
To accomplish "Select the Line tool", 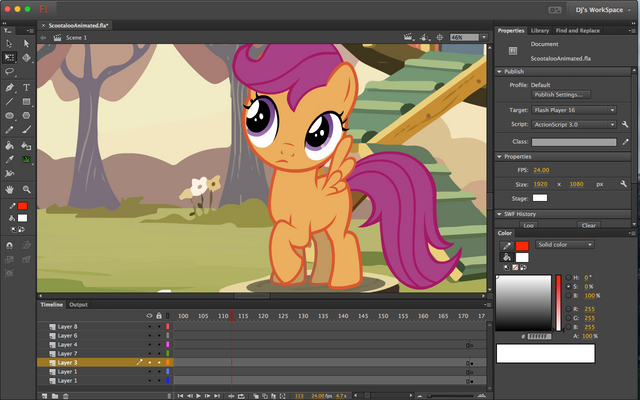I will tap(9, 102).
